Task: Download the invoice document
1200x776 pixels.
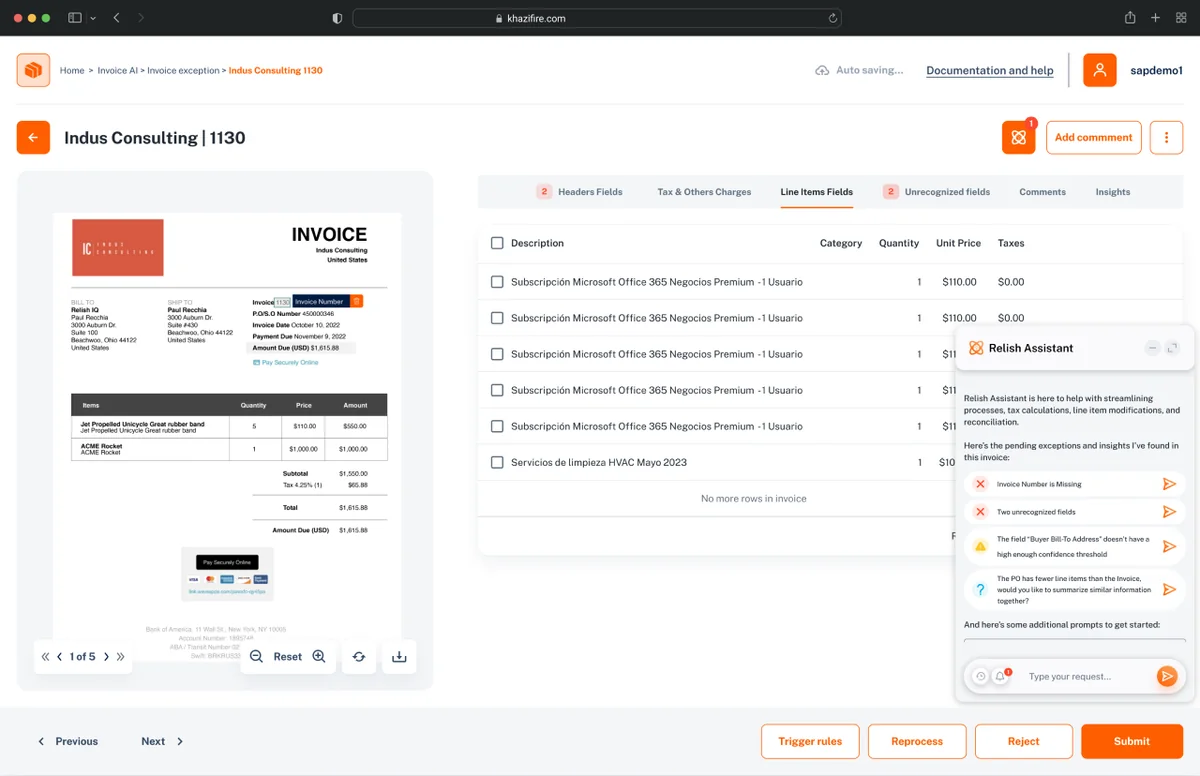Action: pos(399,657)
